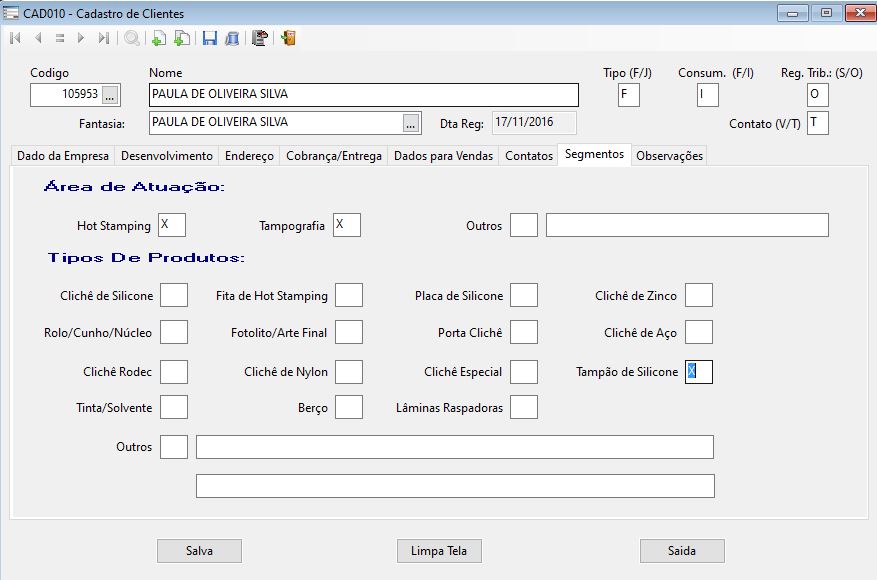Click the magnifier search icon in toolbar
Screen dimensions: 877x580
pos(132,39)
